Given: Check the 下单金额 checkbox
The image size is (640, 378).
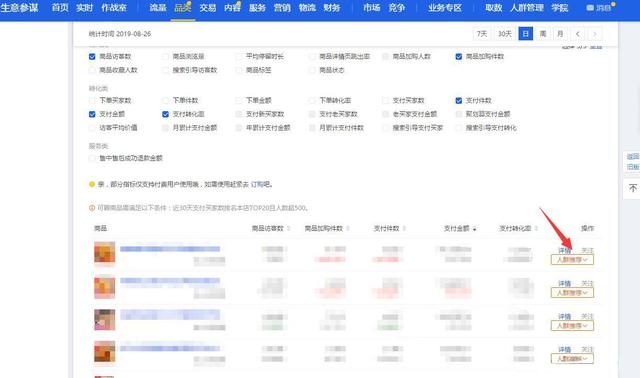Looking at the screenshot, I should 239,100.
